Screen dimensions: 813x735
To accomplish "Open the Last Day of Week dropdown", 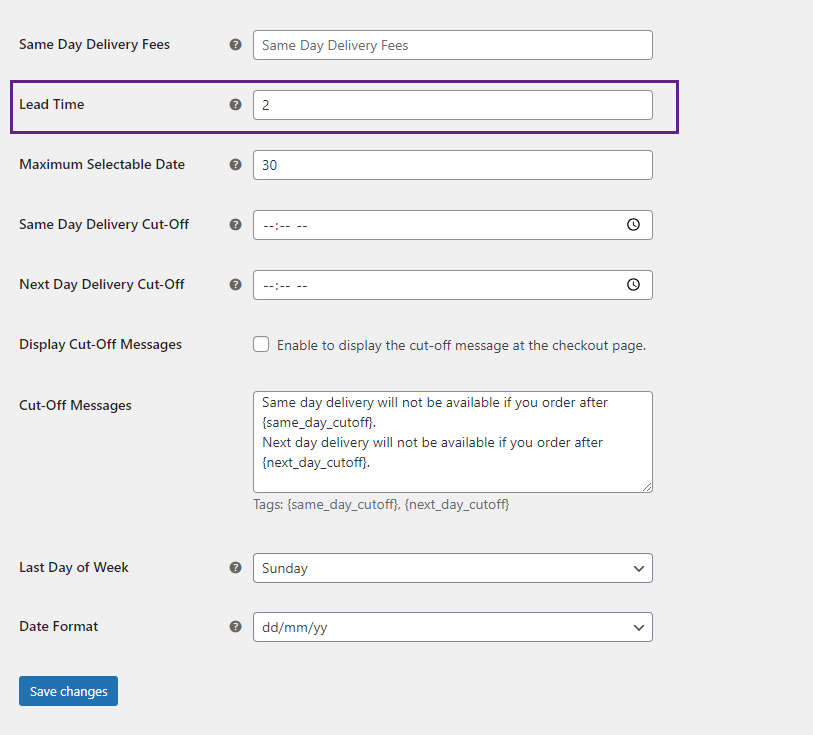I will tap(453, 568).
